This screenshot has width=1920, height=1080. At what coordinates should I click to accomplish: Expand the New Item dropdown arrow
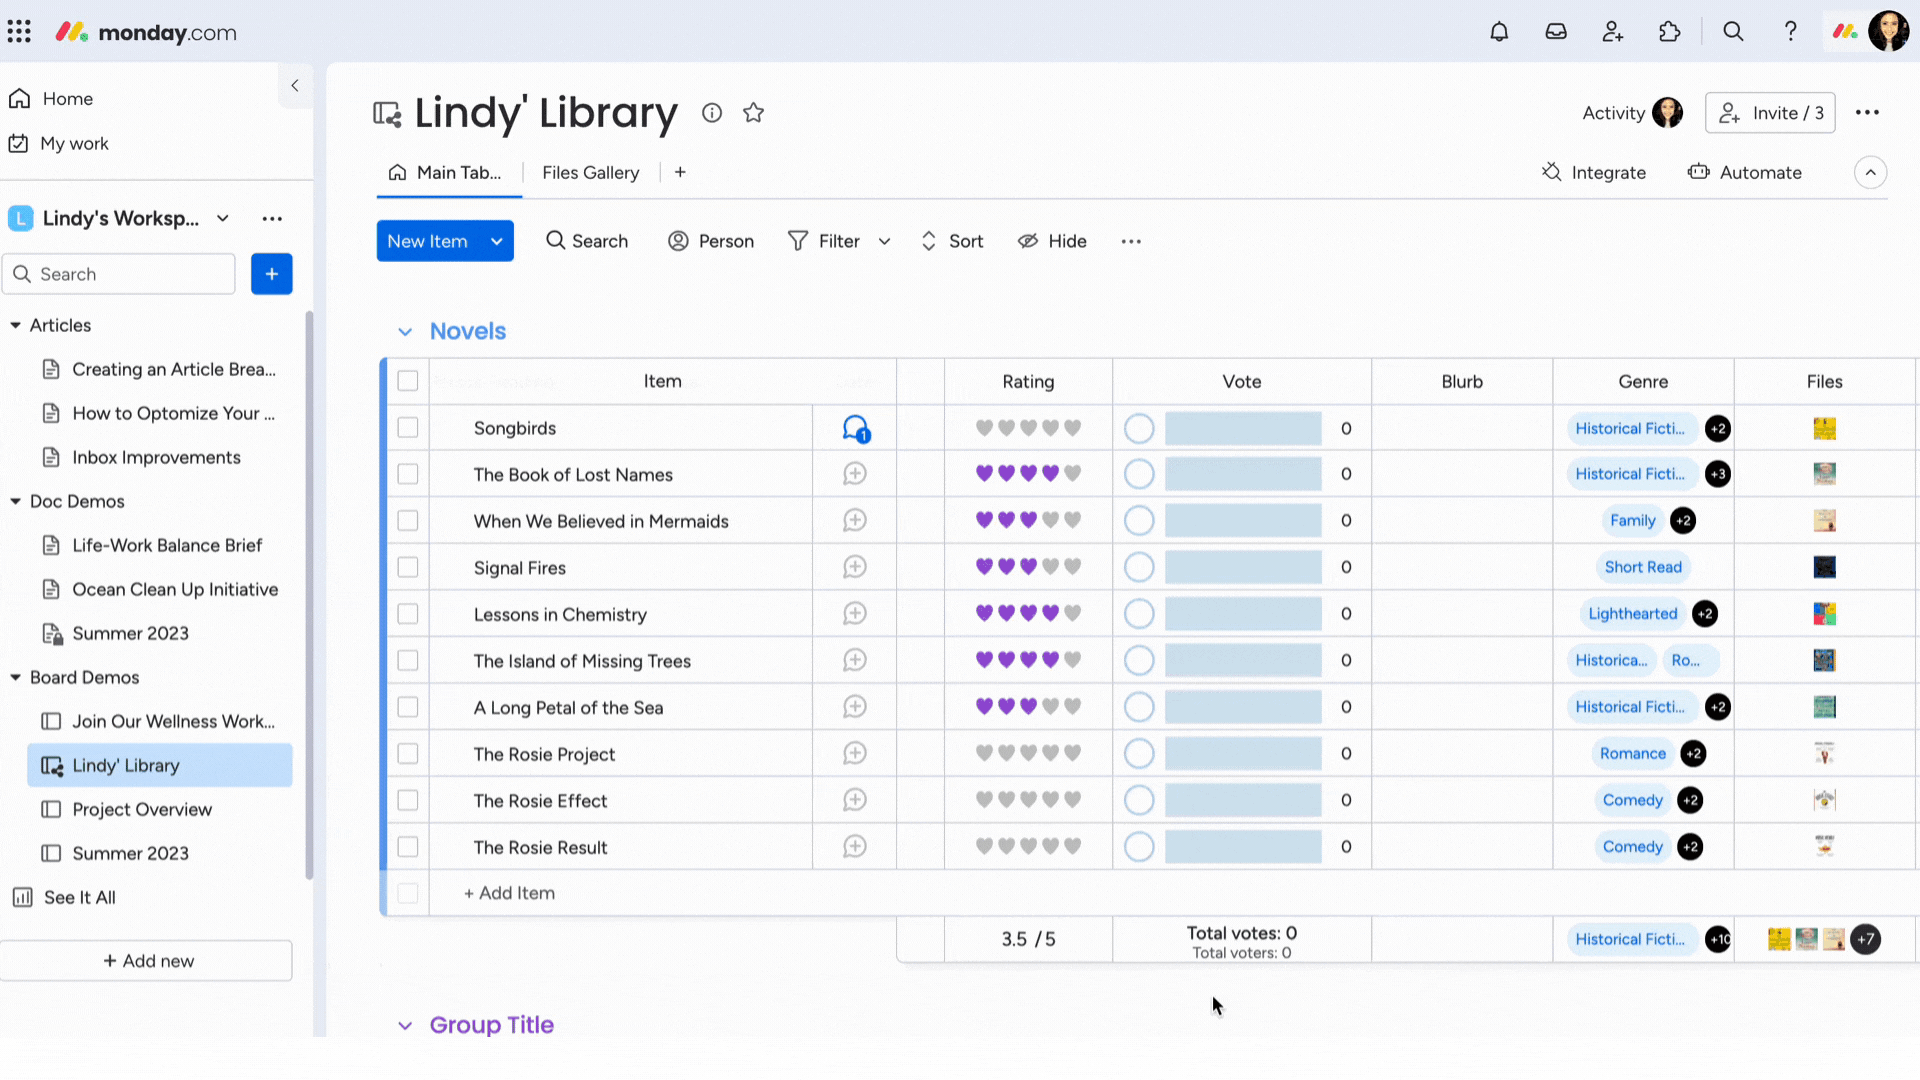click(498, 241)
